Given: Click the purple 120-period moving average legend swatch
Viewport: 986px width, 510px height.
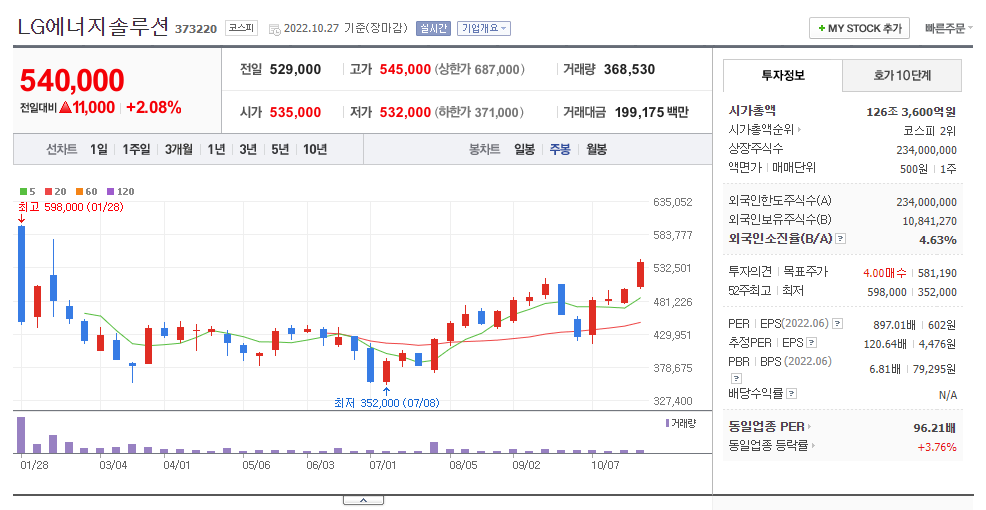Looking at the screenshot, I should click(111, 192).
